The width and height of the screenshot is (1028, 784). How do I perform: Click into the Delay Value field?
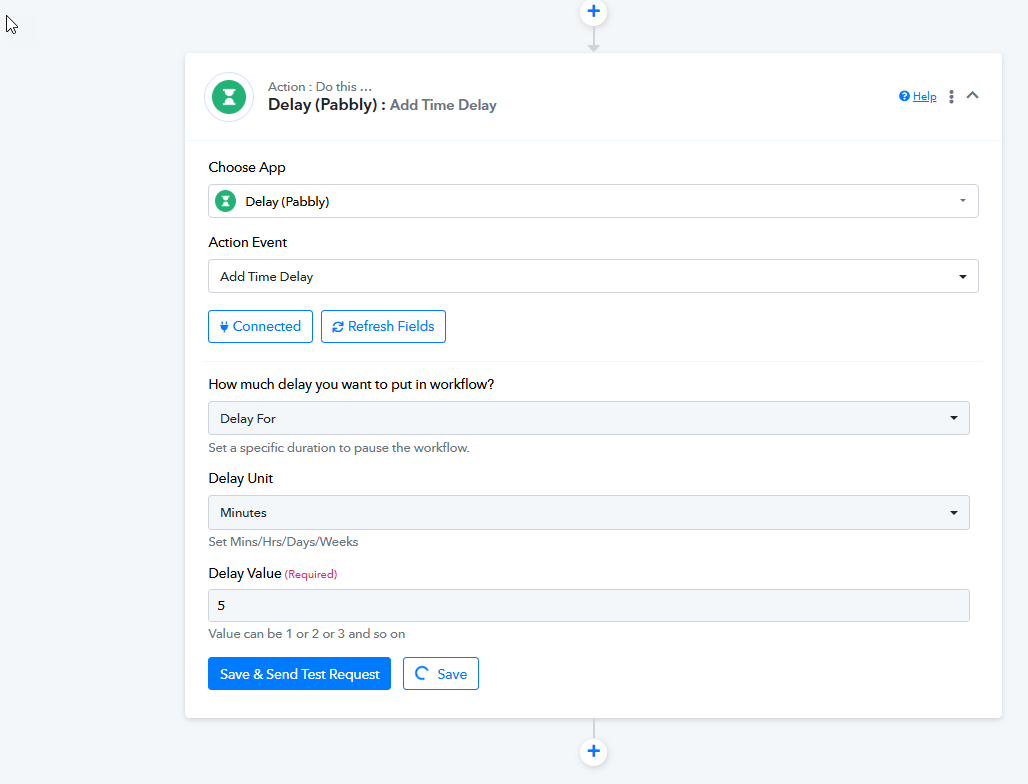point(588,606)
